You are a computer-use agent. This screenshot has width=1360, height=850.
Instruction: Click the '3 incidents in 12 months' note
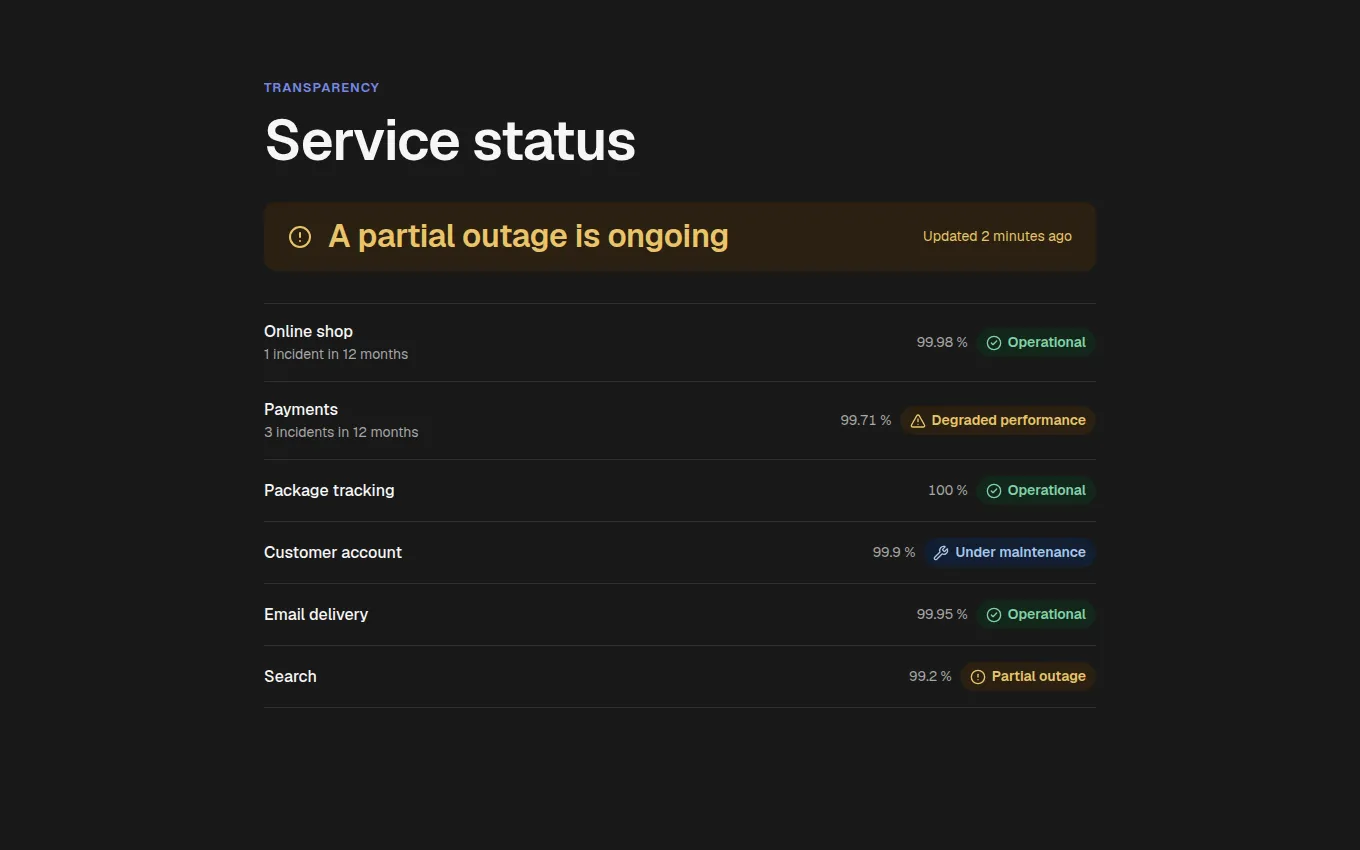pos(341,432)
